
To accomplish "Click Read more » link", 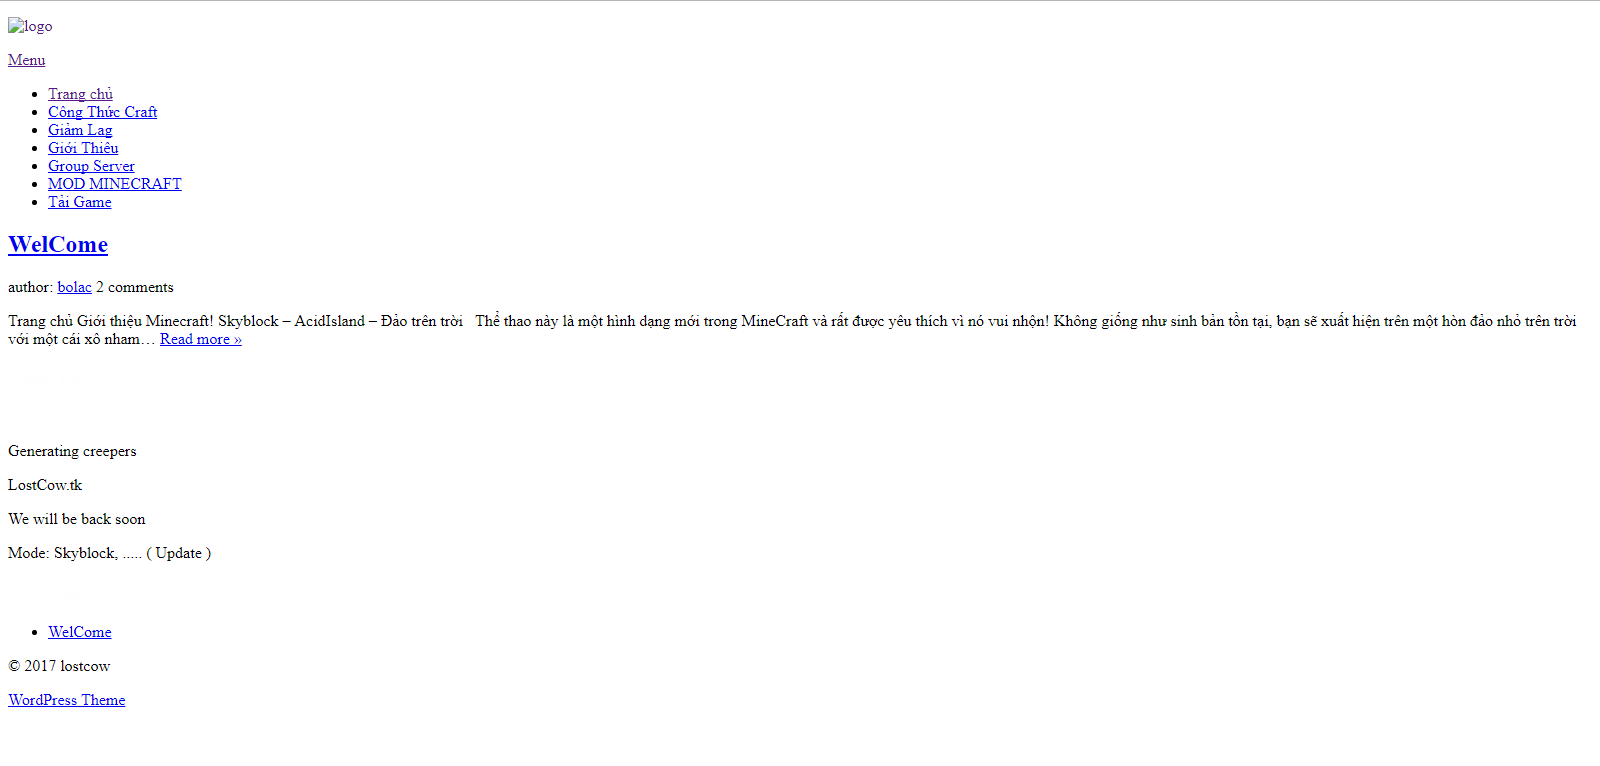I will tap(200, 339).
